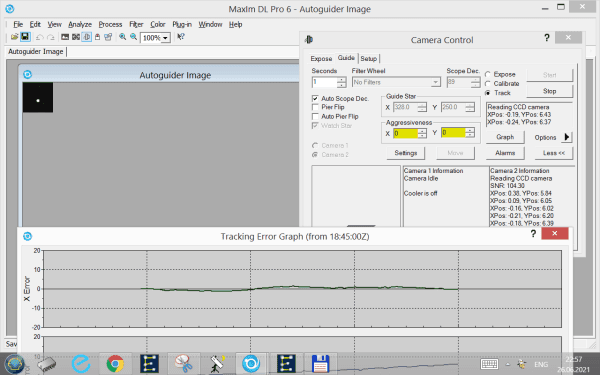Open the Information window toolbar icon

pos(76,37)
